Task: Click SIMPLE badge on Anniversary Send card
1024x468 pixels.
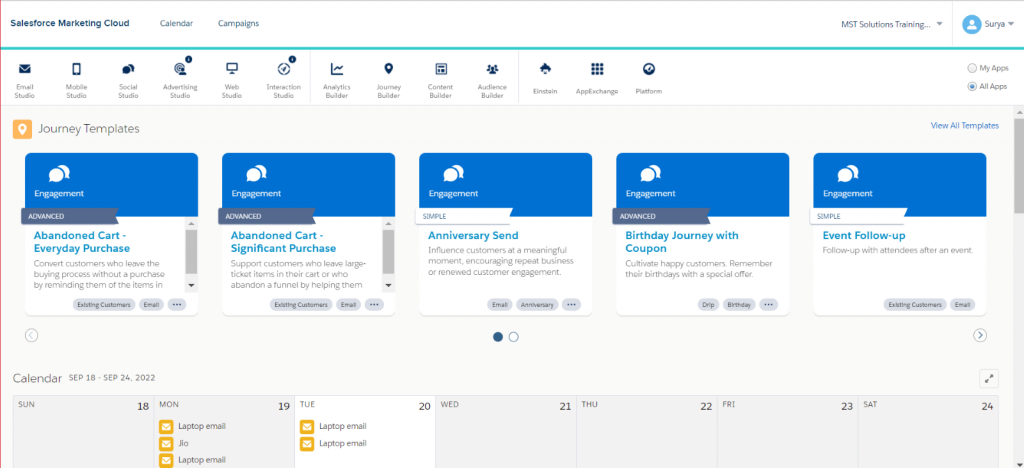Action: pyautogui.click(x=464, y=216)
